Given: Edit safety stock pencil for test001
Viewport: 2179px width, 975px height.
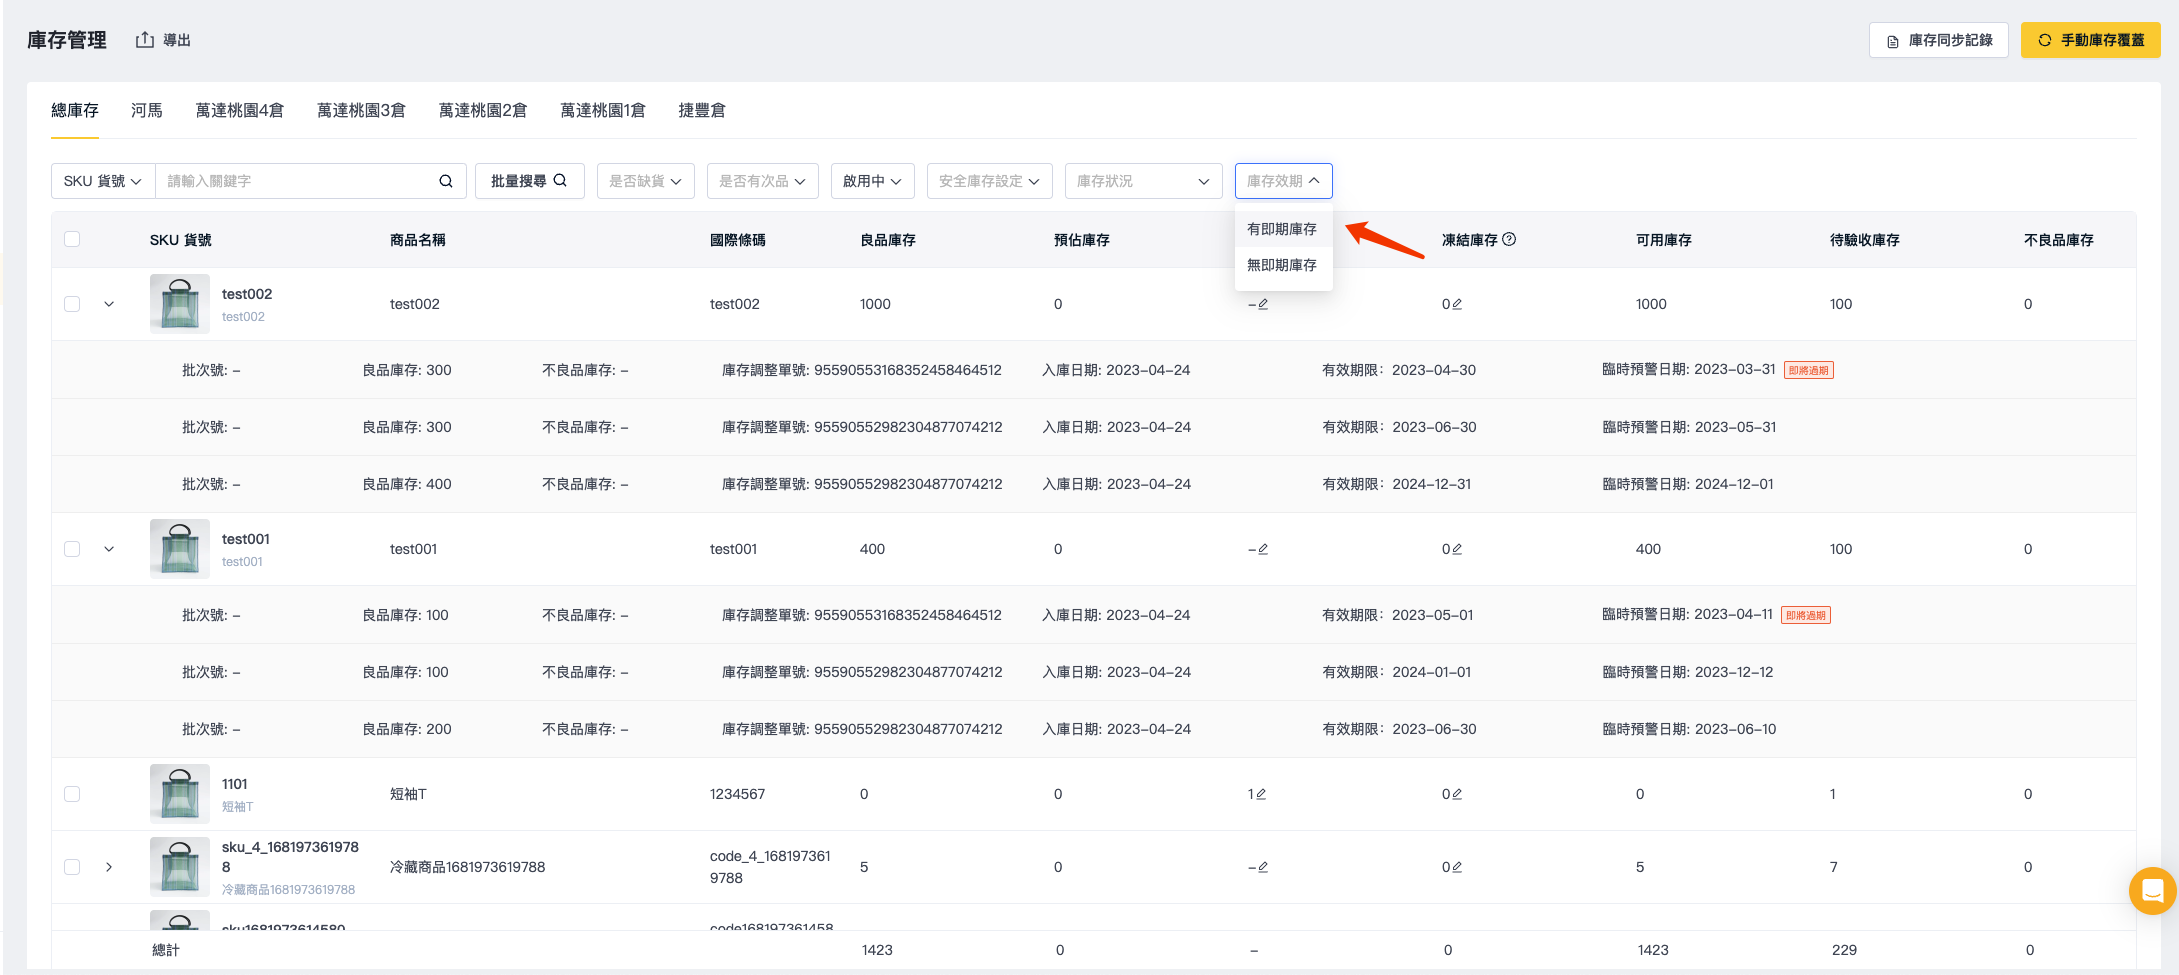Looking at the screenshot, I should (1263, 549).
